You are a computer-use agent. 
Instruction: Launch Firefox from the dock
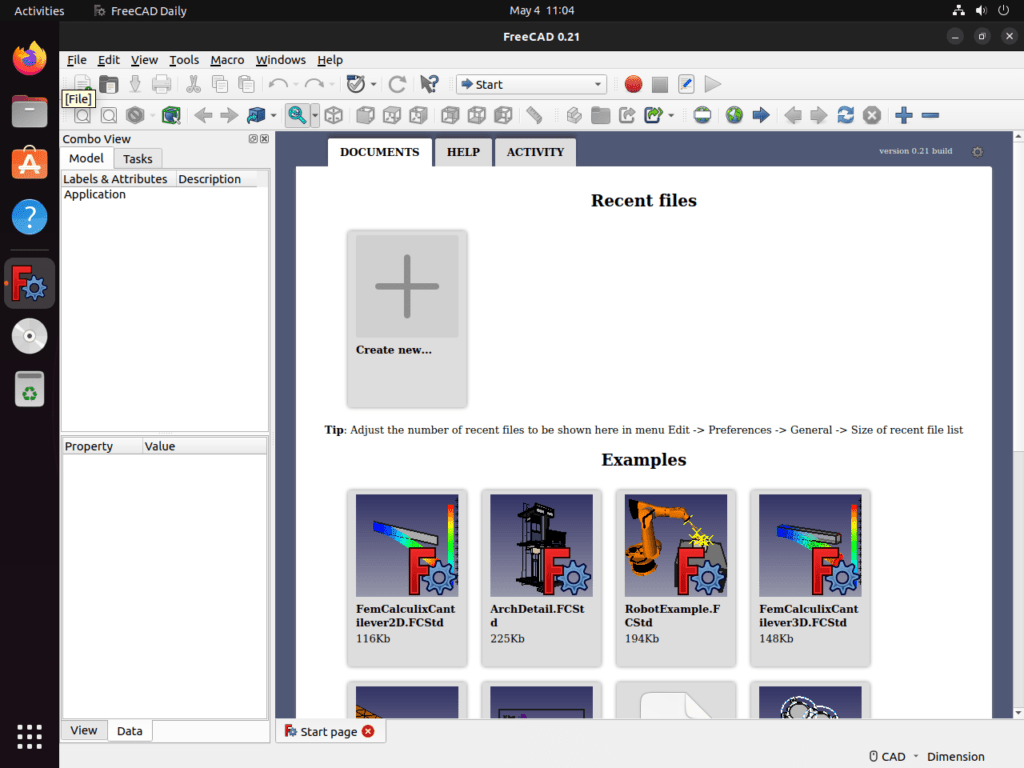(x=29, y=58)
